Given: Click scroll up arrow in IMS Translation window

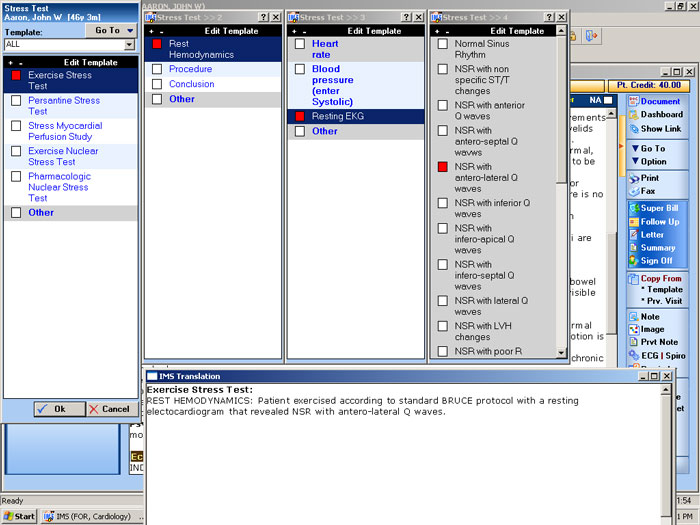Looking at the screenshot, I should [x=666, y=390].
